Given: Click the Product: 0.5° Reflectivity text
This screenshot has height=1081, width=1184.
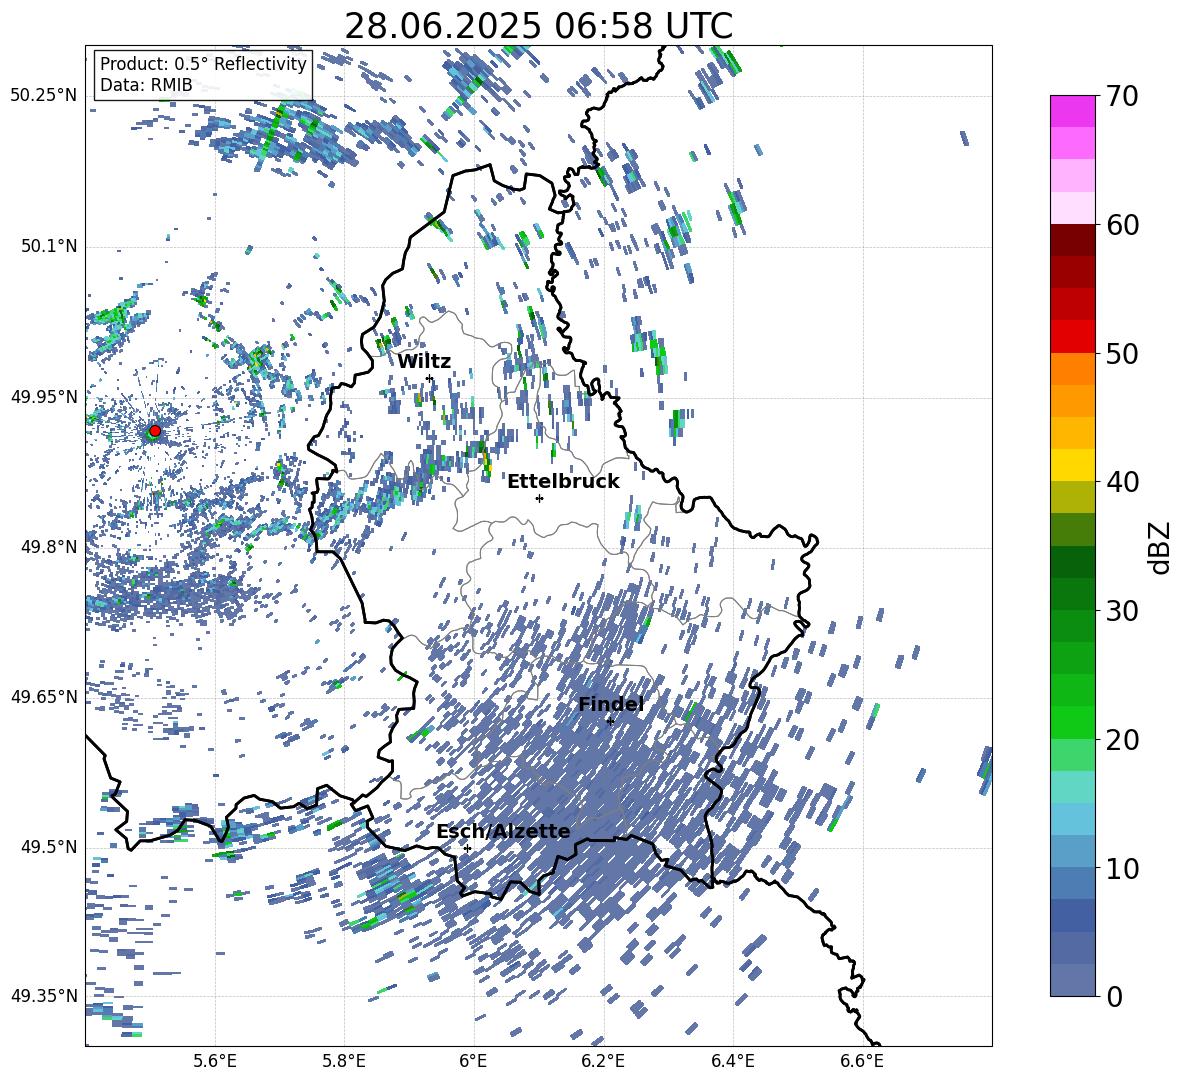Looking at the screenshot, I should pos(203,64).
